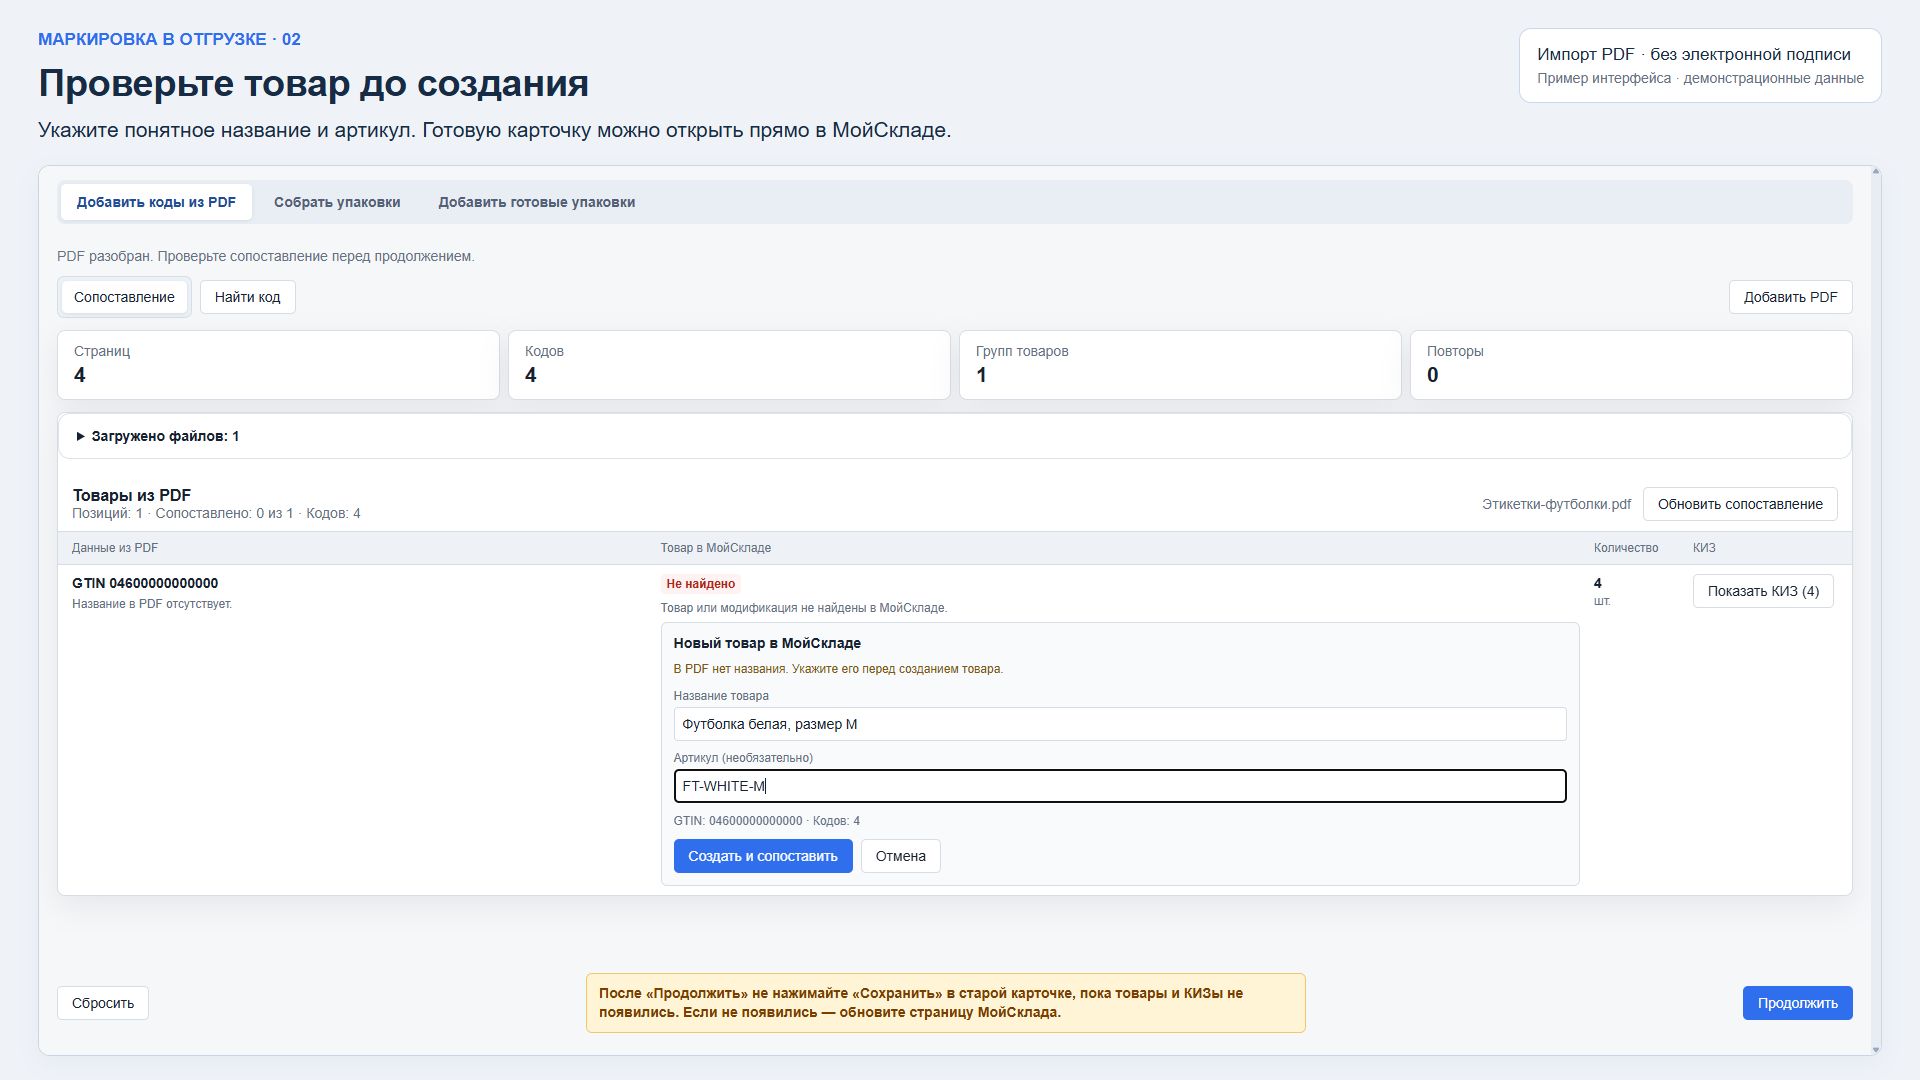The height and width of the screenshot is (1080, 1920).
Task: Show KIZ codes with 'Показать КИЗ (4)'
Action: [x=1763, y=591]
